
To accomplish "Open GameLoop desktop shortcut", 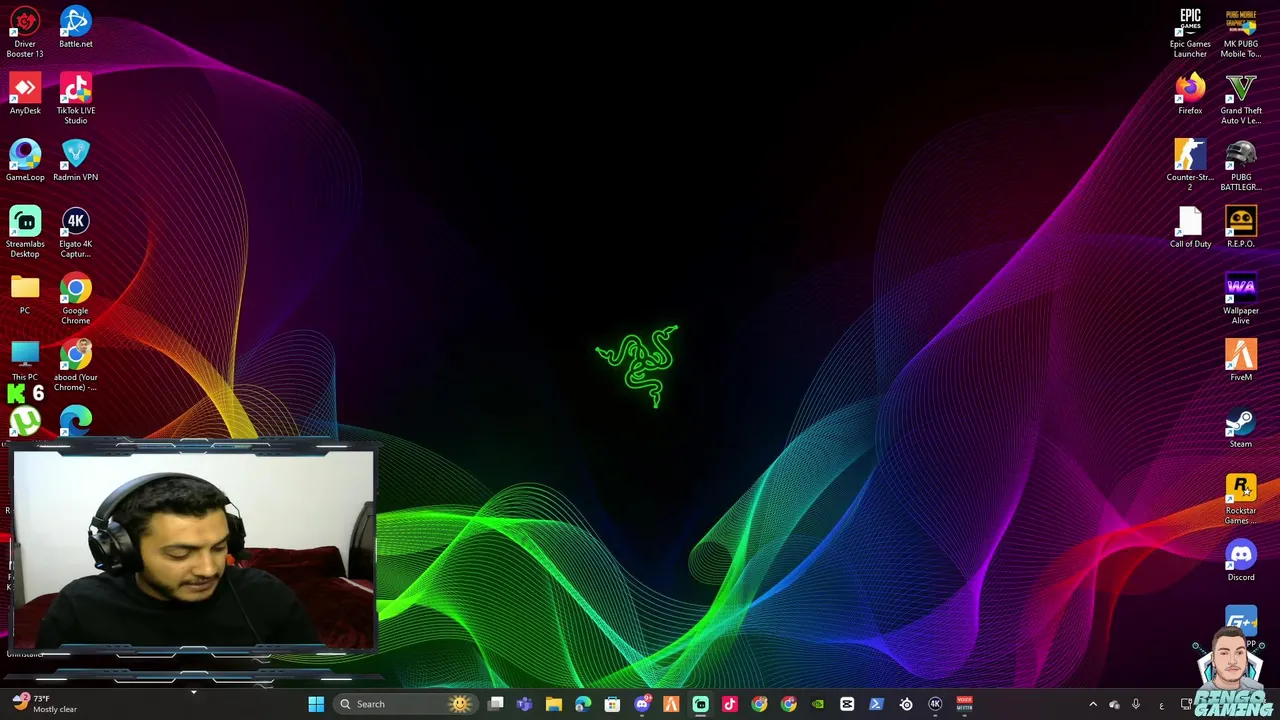I will tap(25, 161).
